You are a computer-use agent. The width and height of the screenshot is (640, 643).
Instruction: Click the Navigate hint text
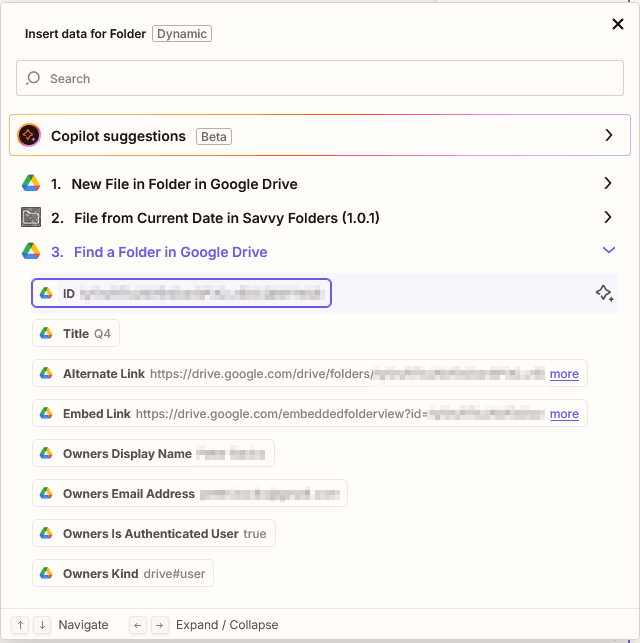(83, 625)
